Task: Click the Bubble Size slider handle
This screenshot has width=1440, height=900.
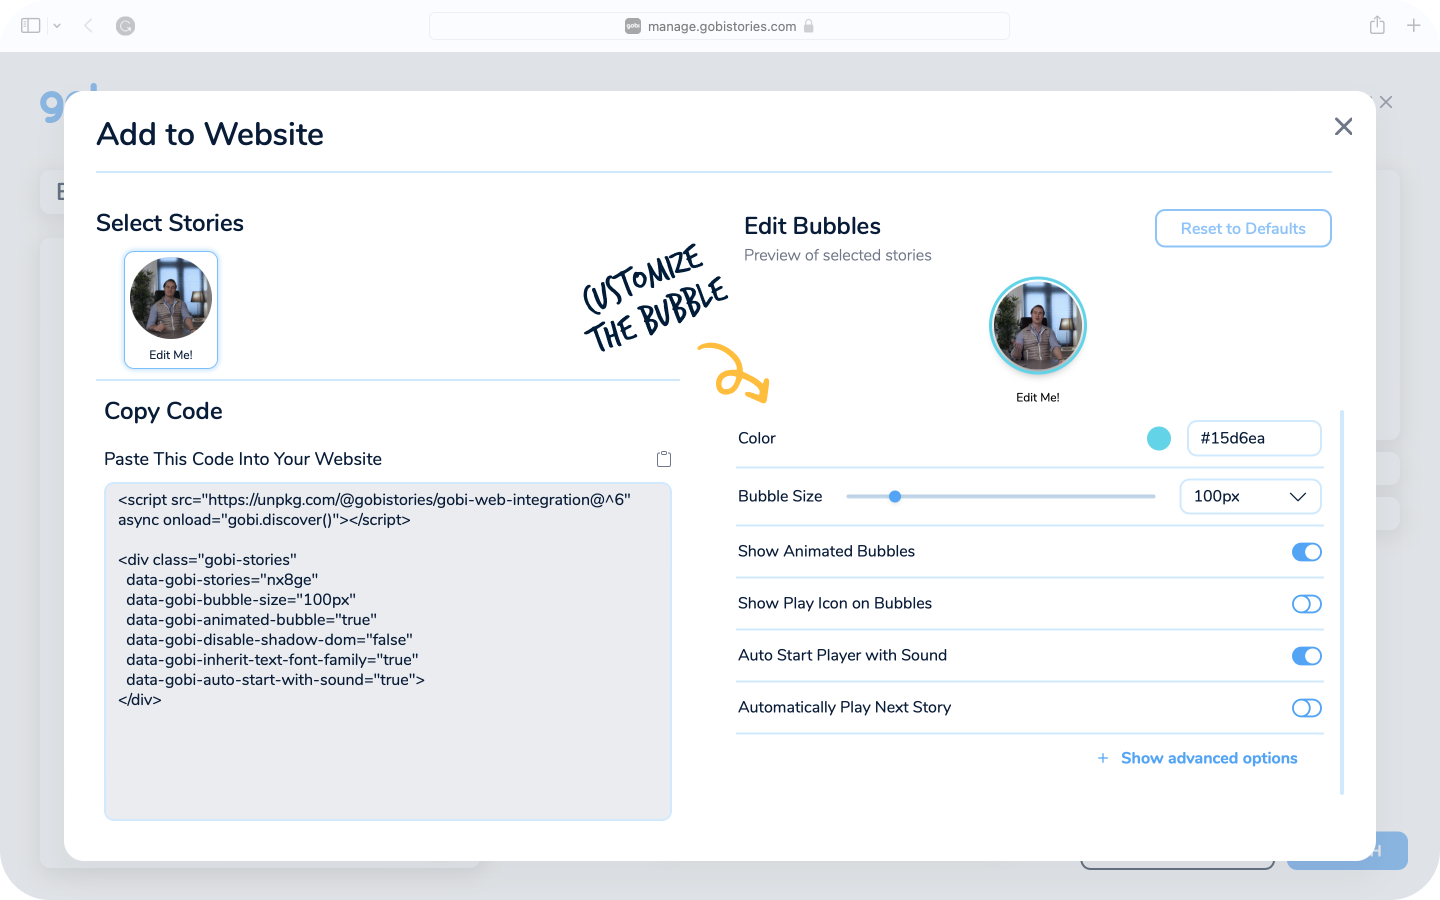Action: (895, 496)
